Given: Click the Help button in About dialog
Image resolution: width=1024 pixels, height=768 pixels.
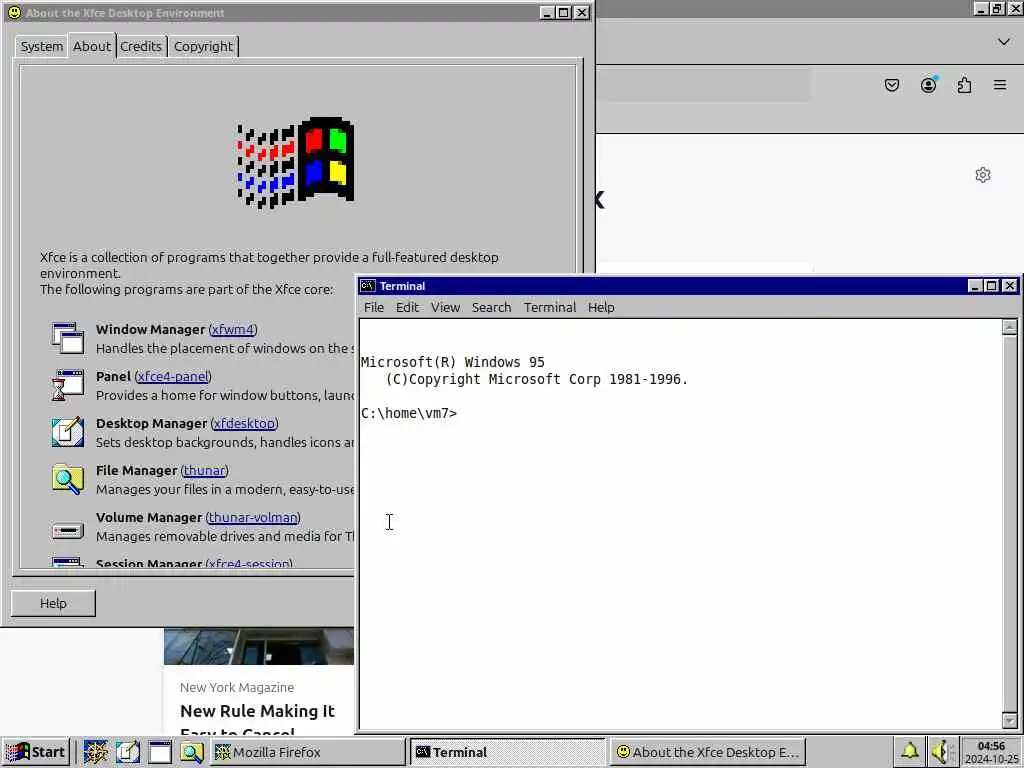Looking at the screenshot, I should (x=53, y=603).
